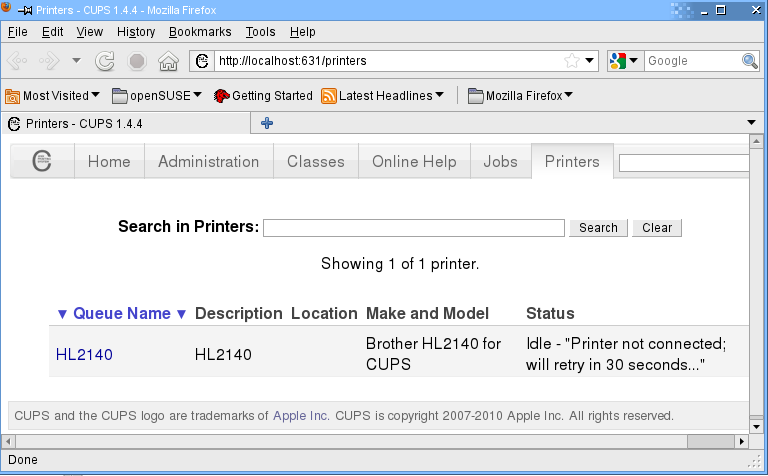
Task: Click the Forward navigation arrow
Action: [x=49, y=61]
